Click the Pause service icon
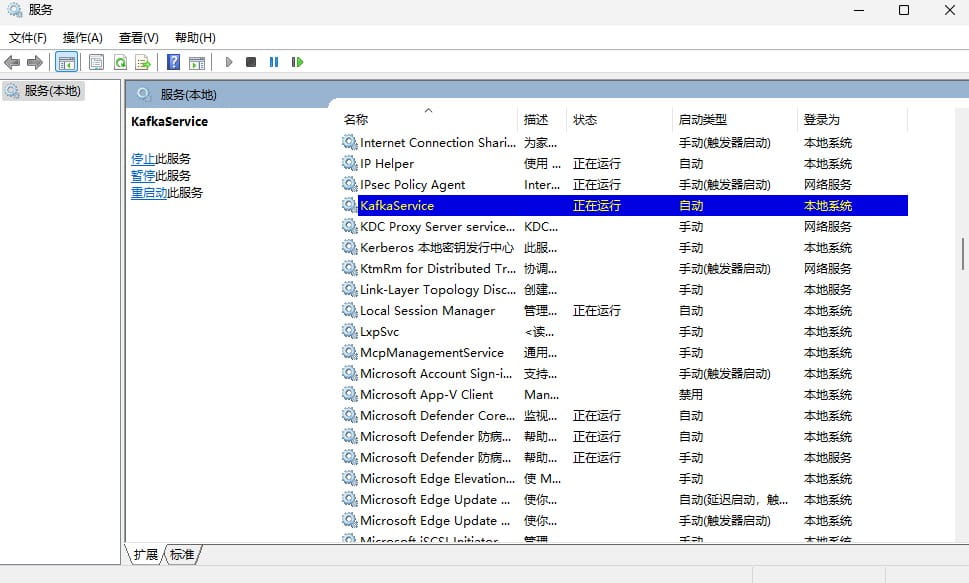969x583 pixels. pyautogui.click(x=274, y=62)
